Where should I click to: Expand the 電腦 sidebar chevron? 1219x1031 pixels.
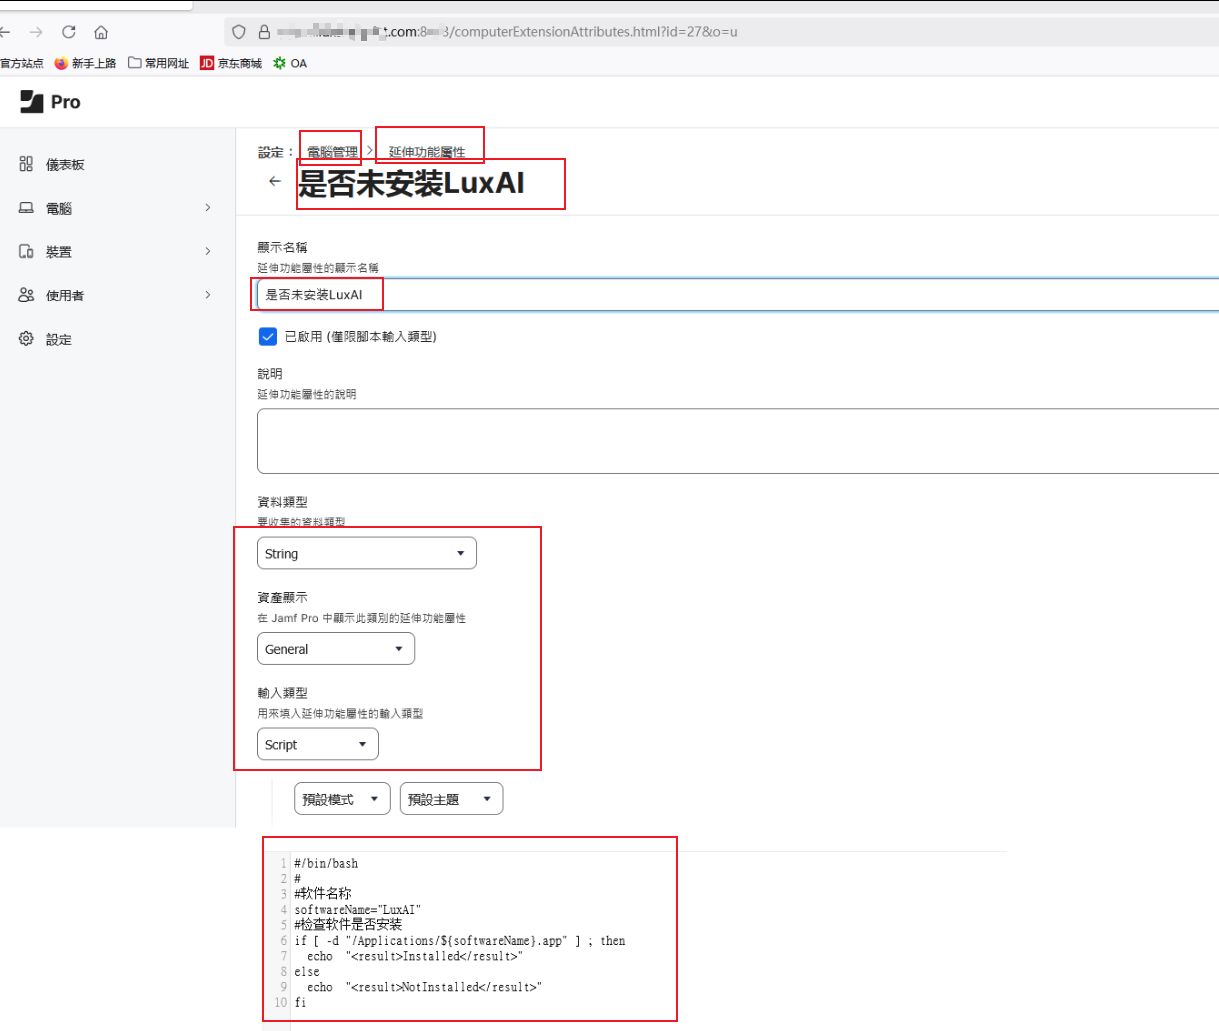click(208, 208)
